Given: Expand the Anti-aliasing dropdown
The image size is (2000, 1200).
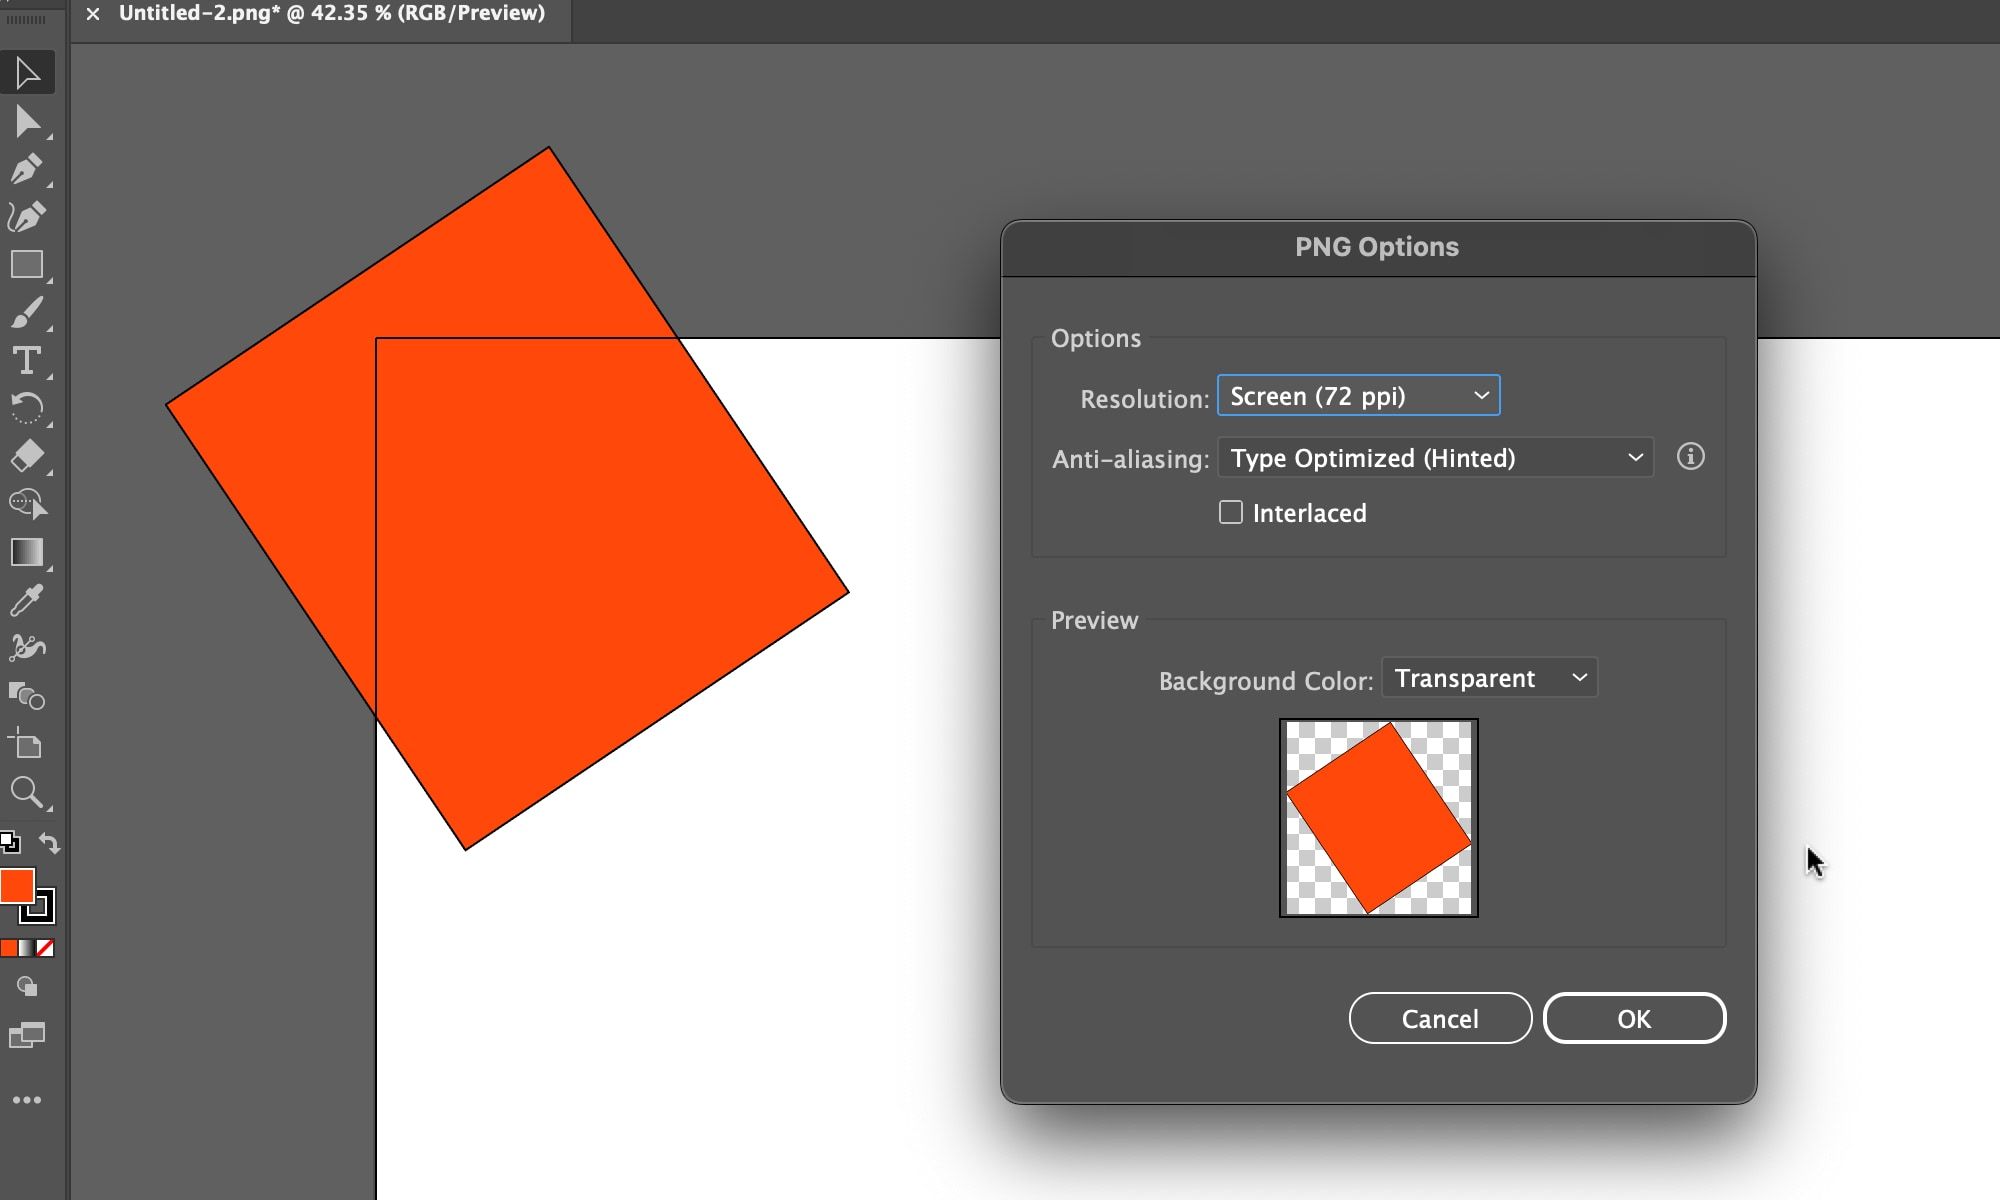Looking at the screenshot, I should coord(1435,458).
